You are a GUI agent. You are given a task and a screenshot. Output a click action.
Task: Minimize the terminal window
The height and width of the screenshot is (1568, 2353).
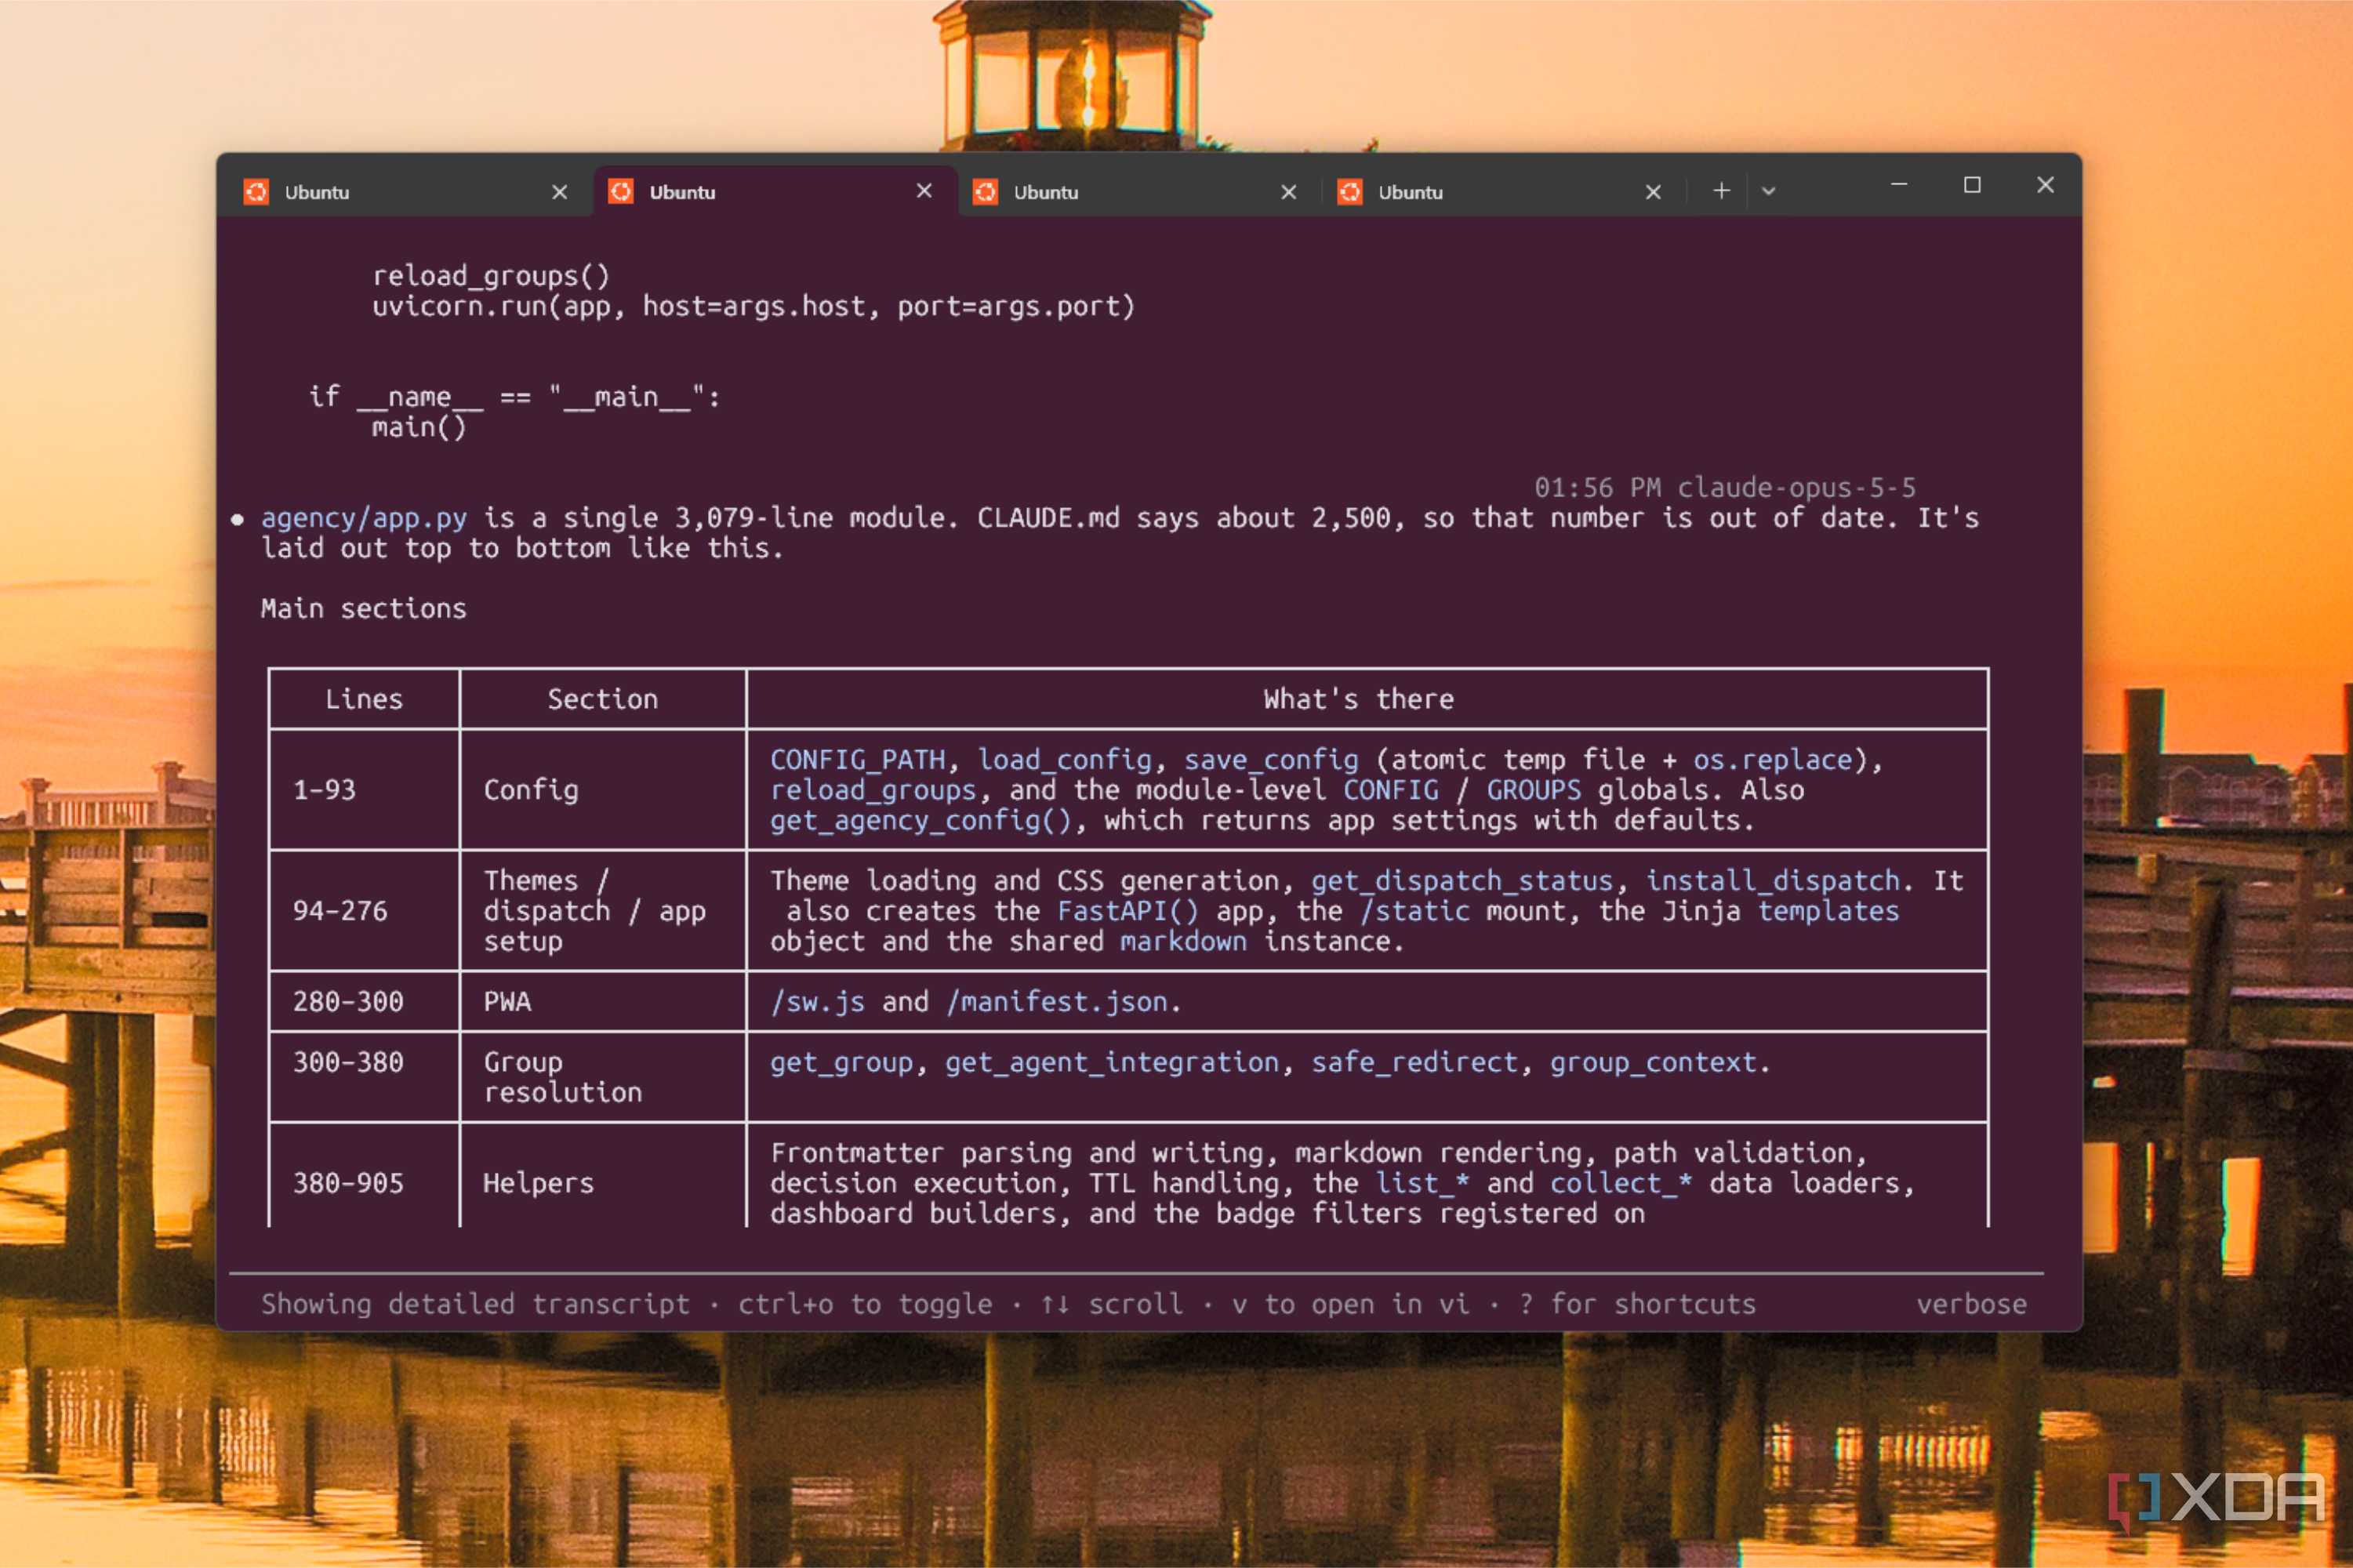(1899, 185)
